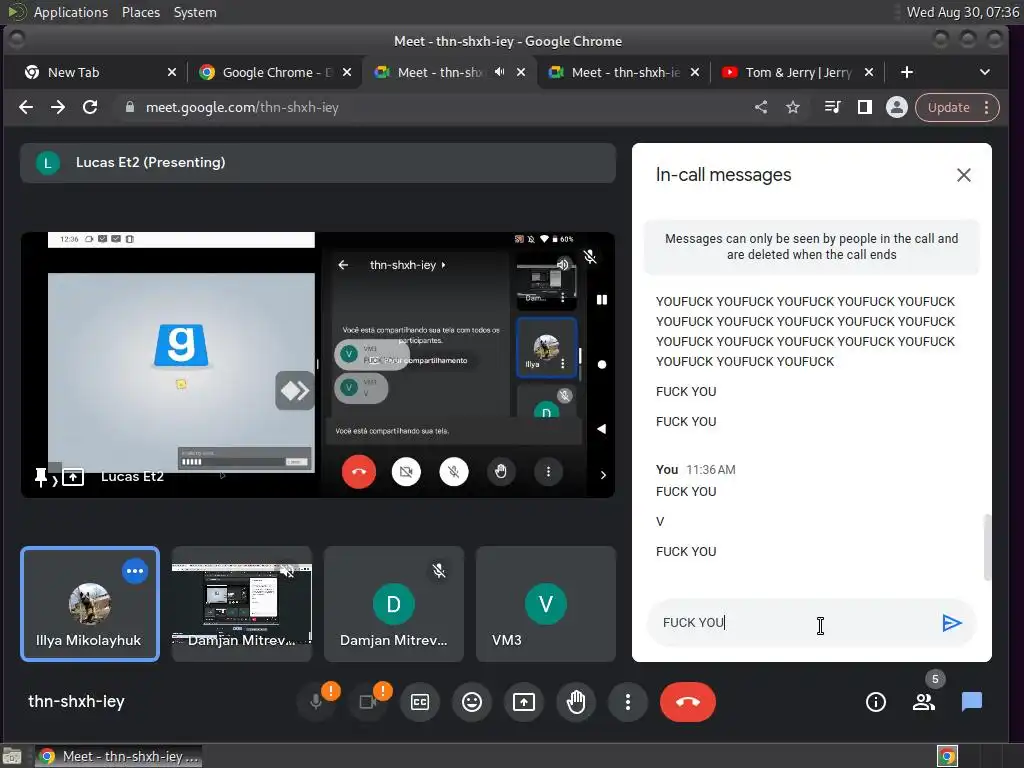Leave the call with red hang-up button
Image resolution: width=1024 pixels, height=768 pixels.
tap(688, 702)
